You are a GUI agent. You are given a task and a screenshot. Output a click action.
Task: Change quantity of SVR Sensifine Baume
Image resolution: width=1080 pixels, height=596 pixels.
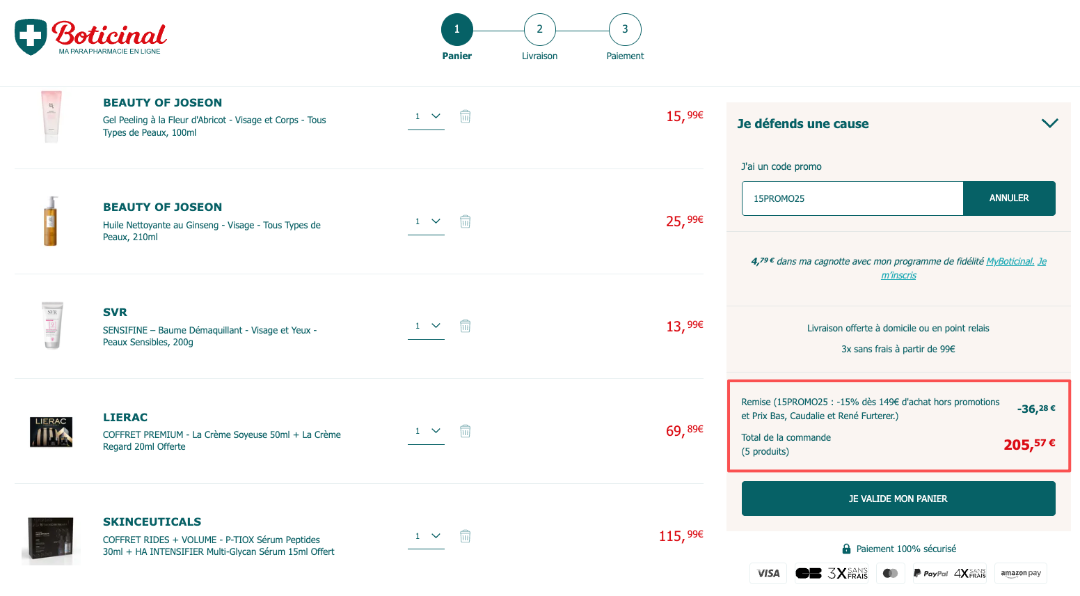(427, 326)
